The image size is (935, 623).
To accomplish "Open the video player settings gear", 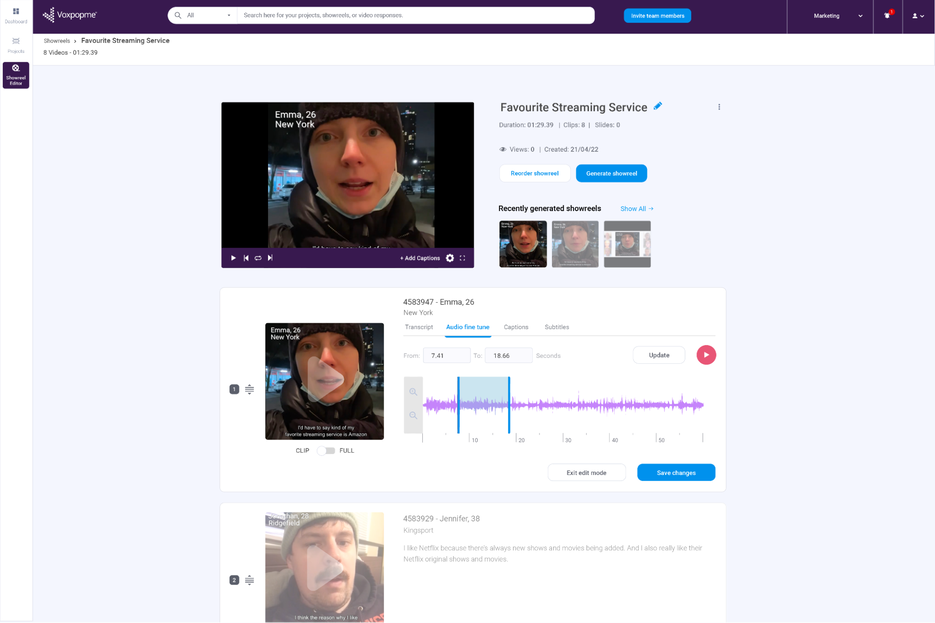I will pos(449,257).
